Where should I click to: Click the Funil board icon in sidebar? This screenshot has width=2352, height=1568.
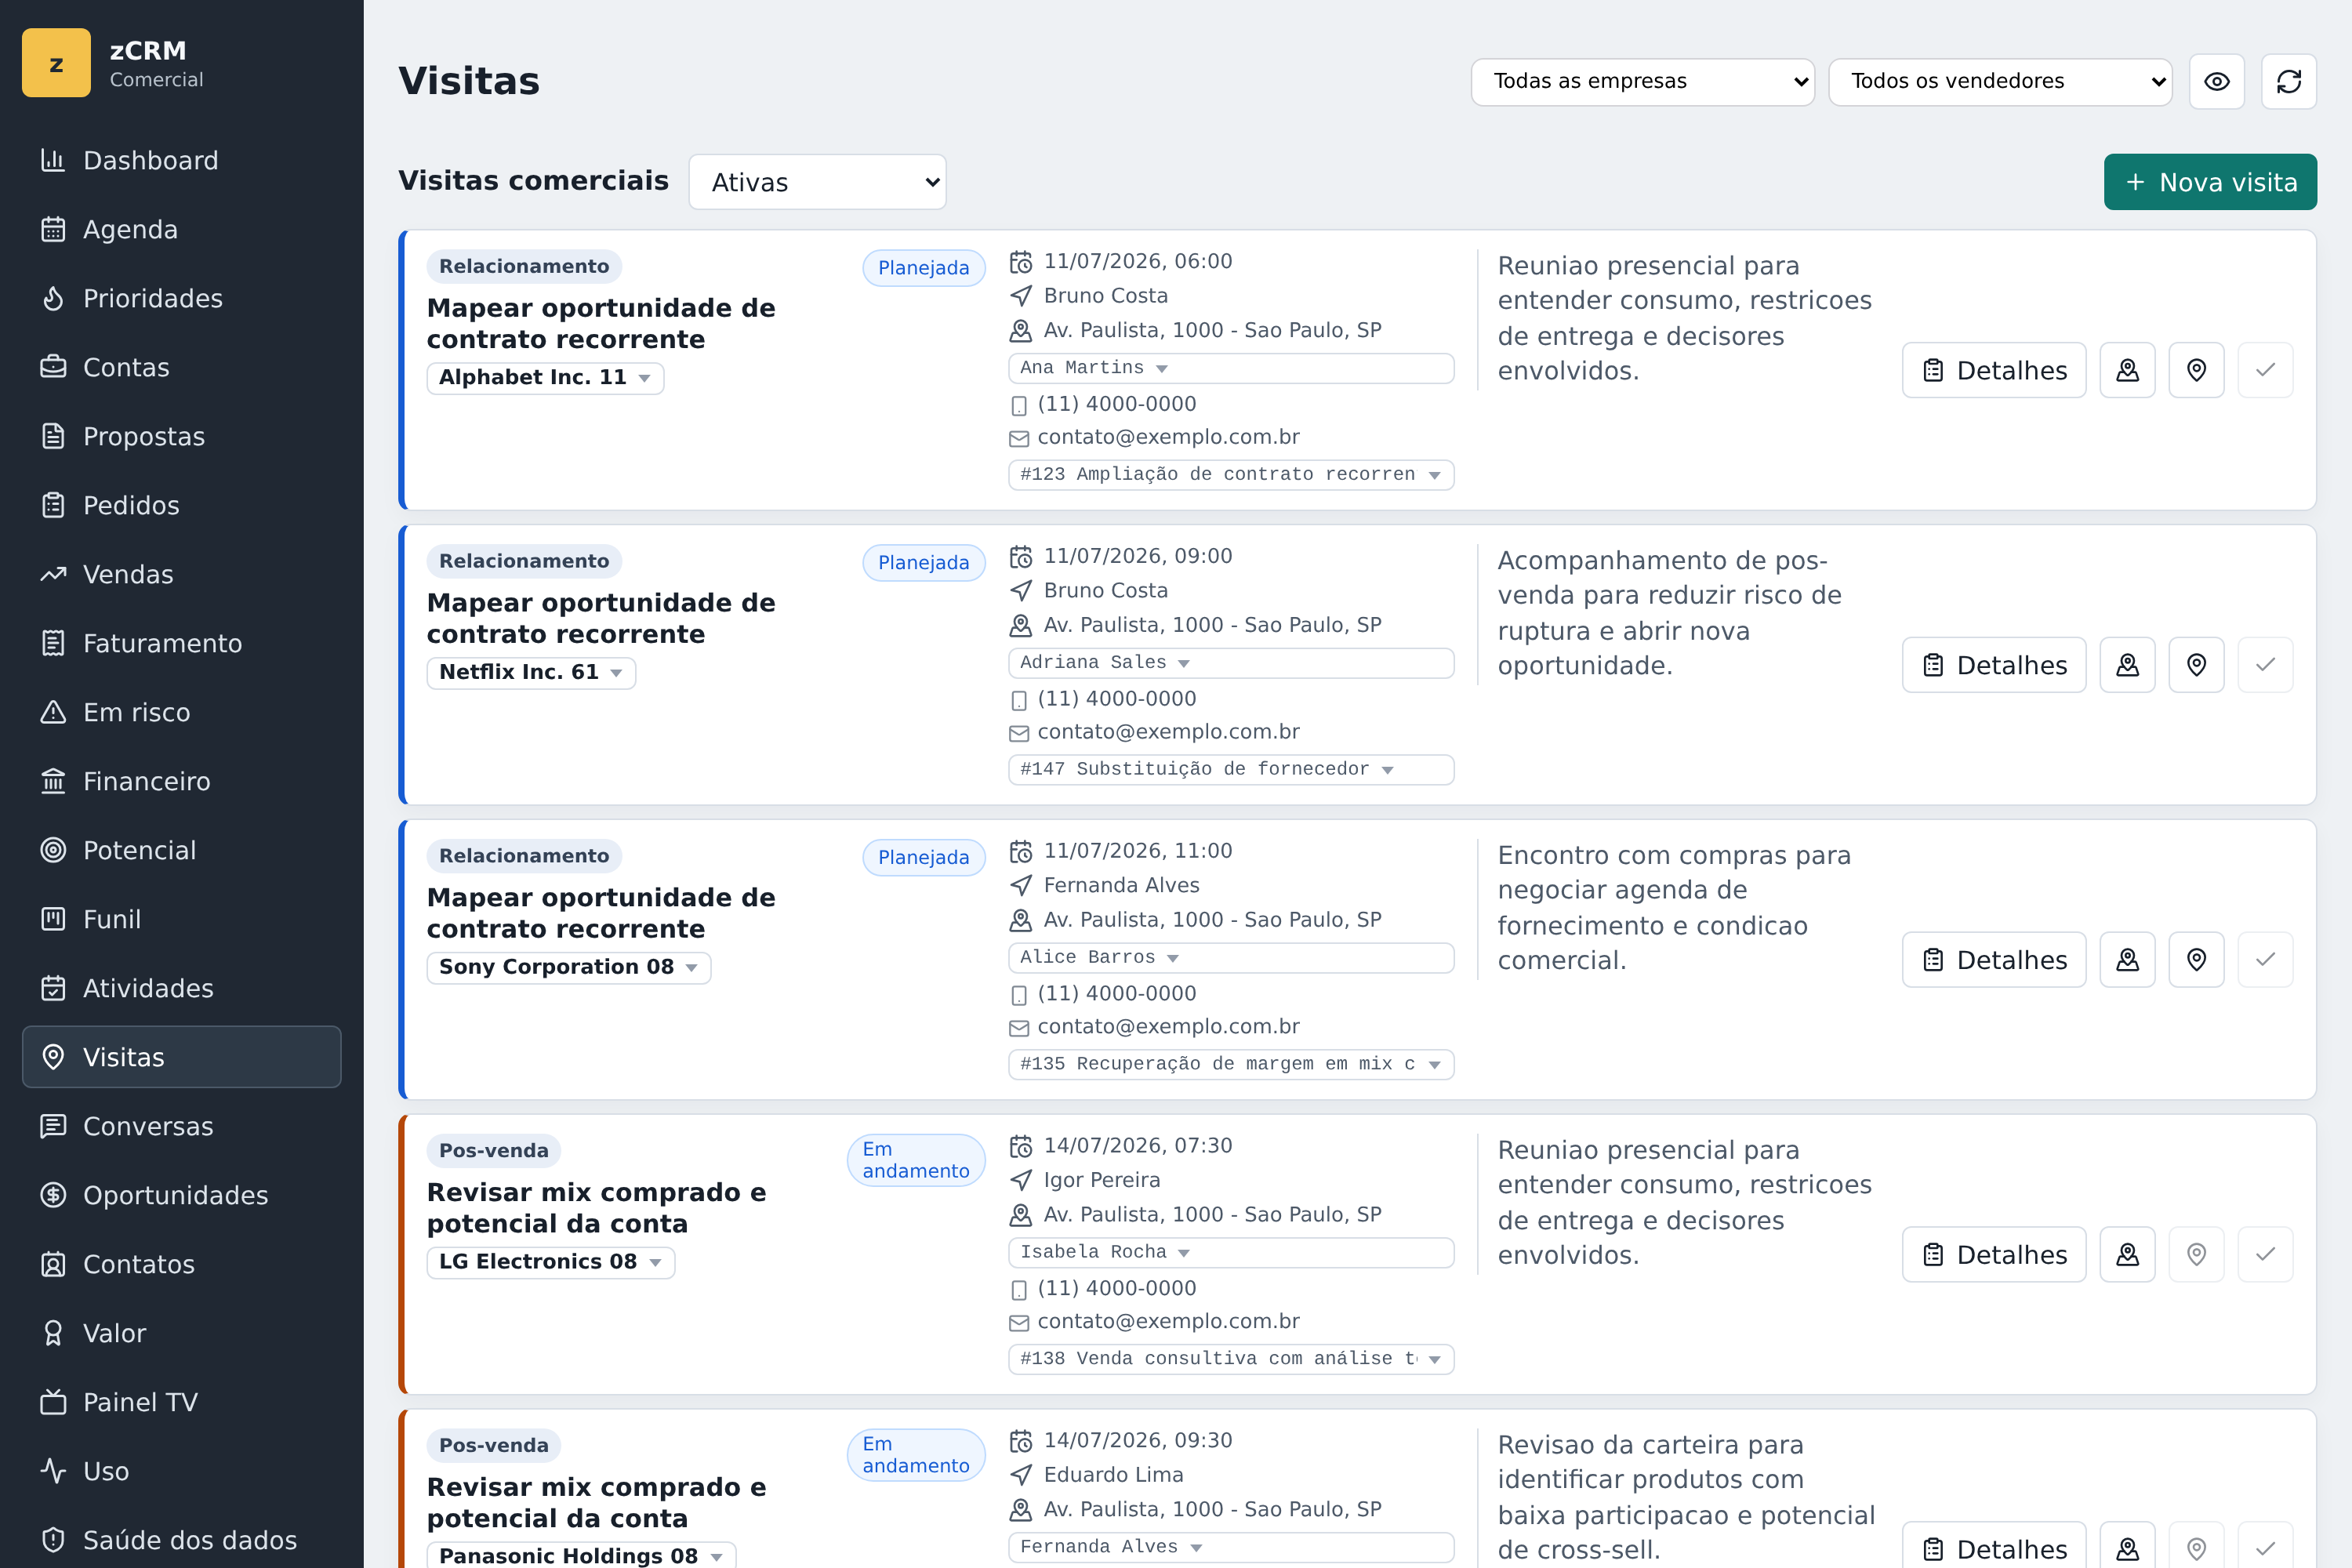point(53,919)
